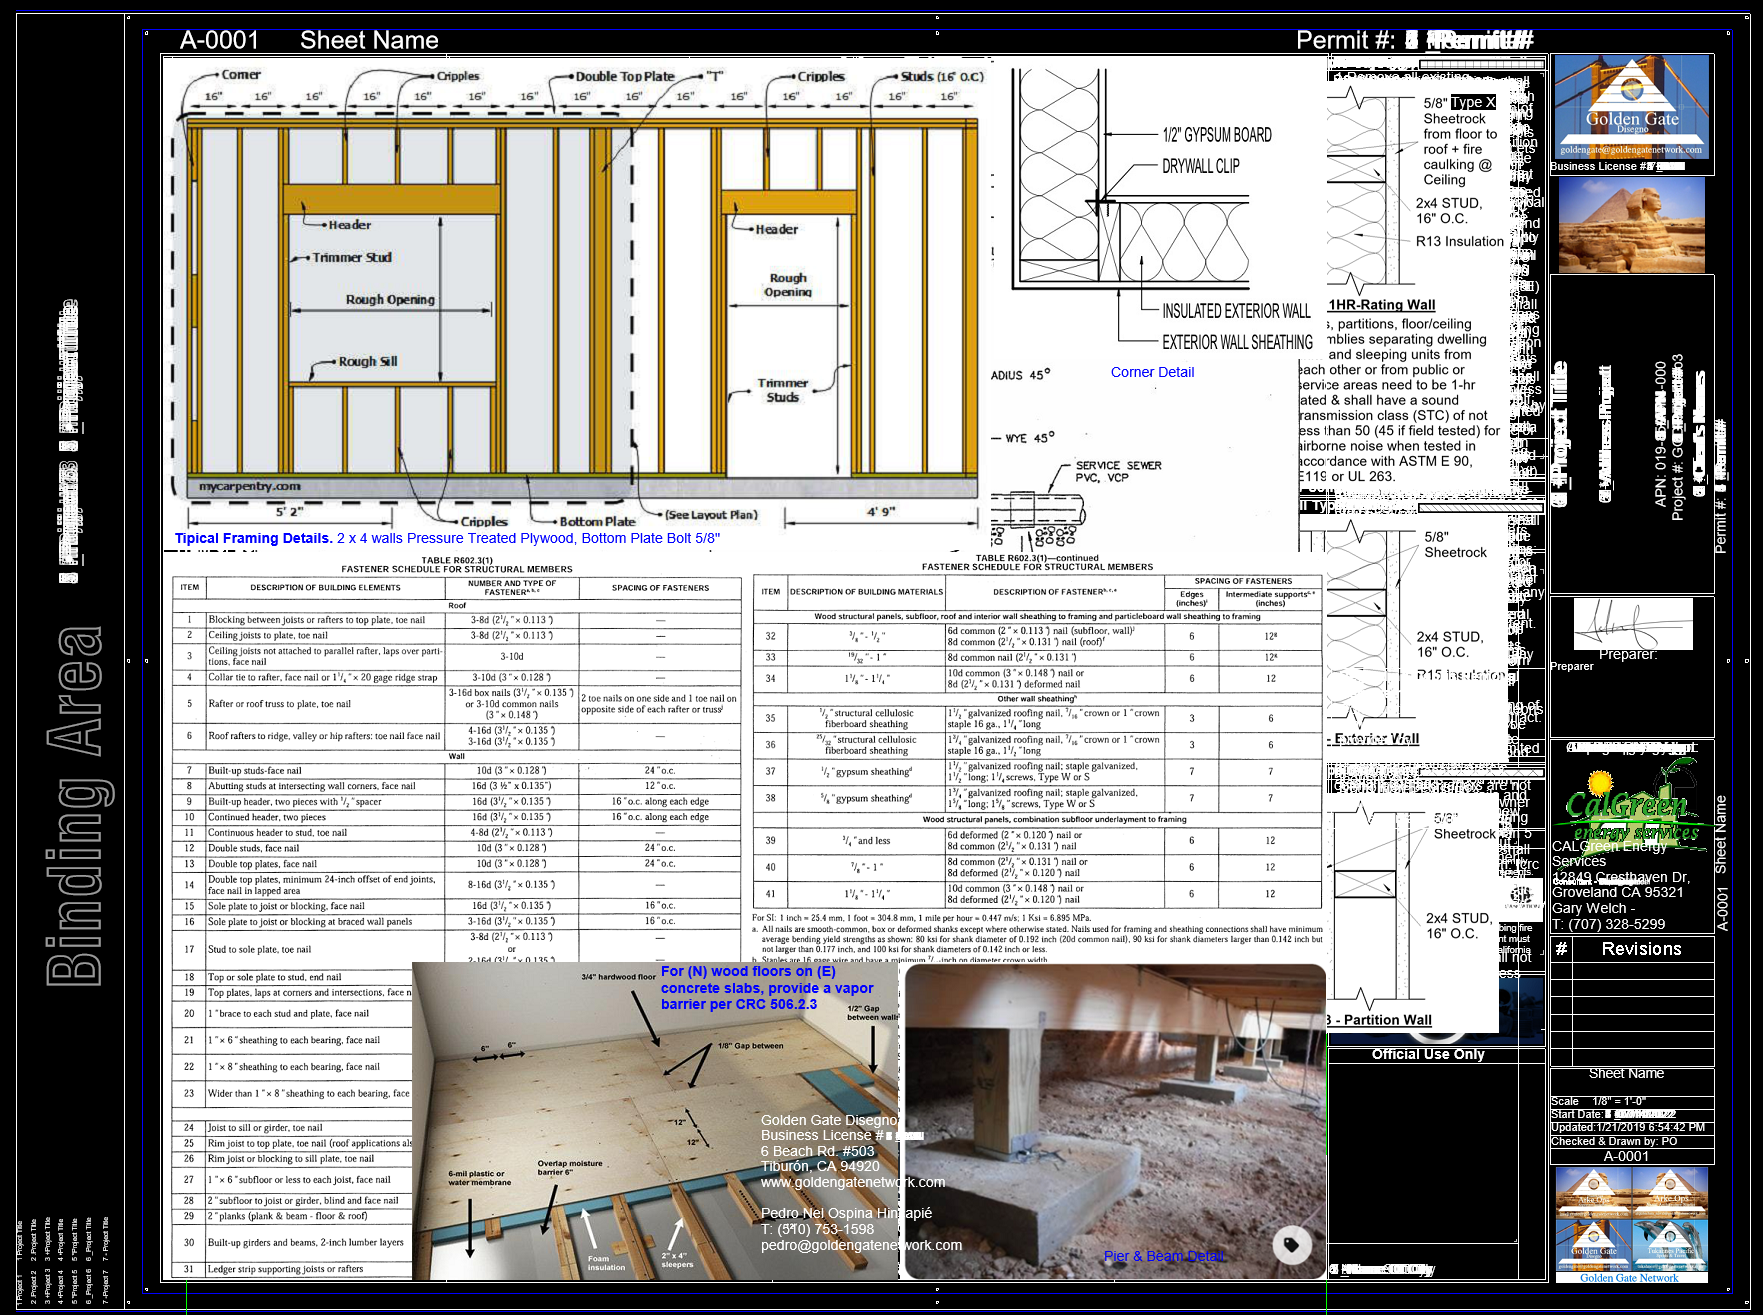
Task: Select the Official Use Only box
Action: tap(1427, 1053)
